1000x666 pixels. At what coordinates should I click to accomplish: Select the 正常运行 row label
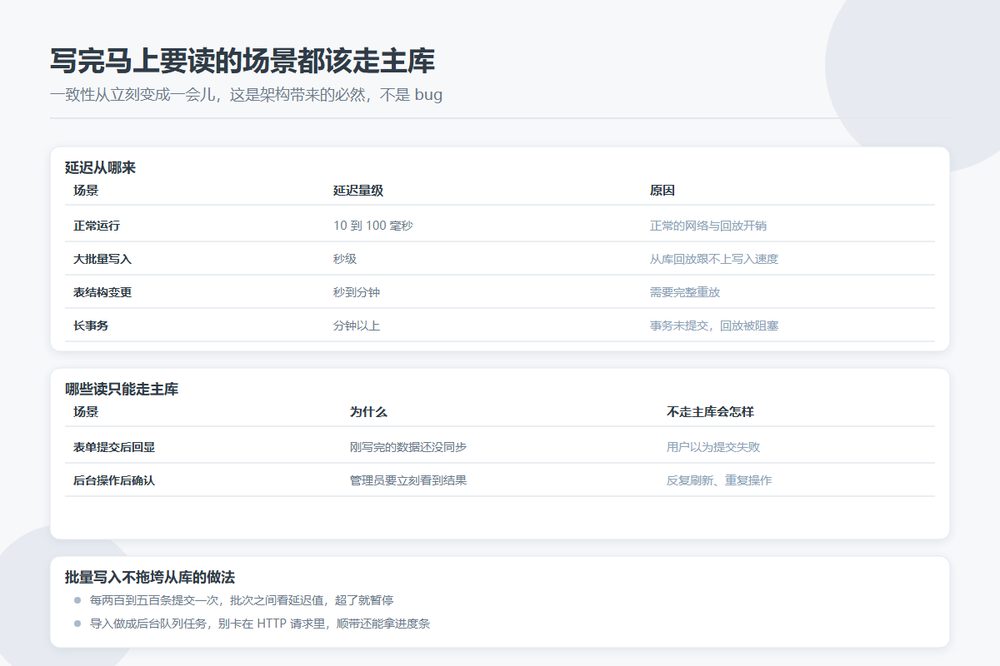[96, 225]
